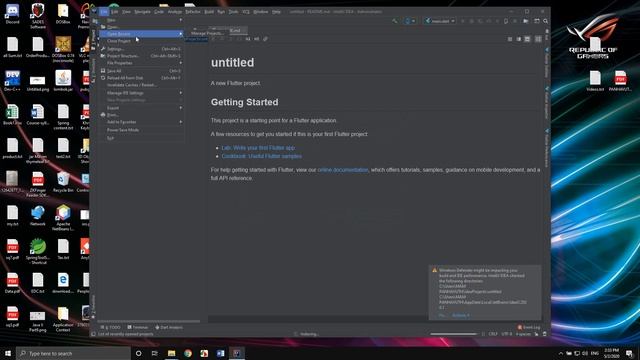This screenshot has width=640, height=360.
Task: Click CRLF line separator in status bar
Action: pyautogui.click(x=493, y=334)
